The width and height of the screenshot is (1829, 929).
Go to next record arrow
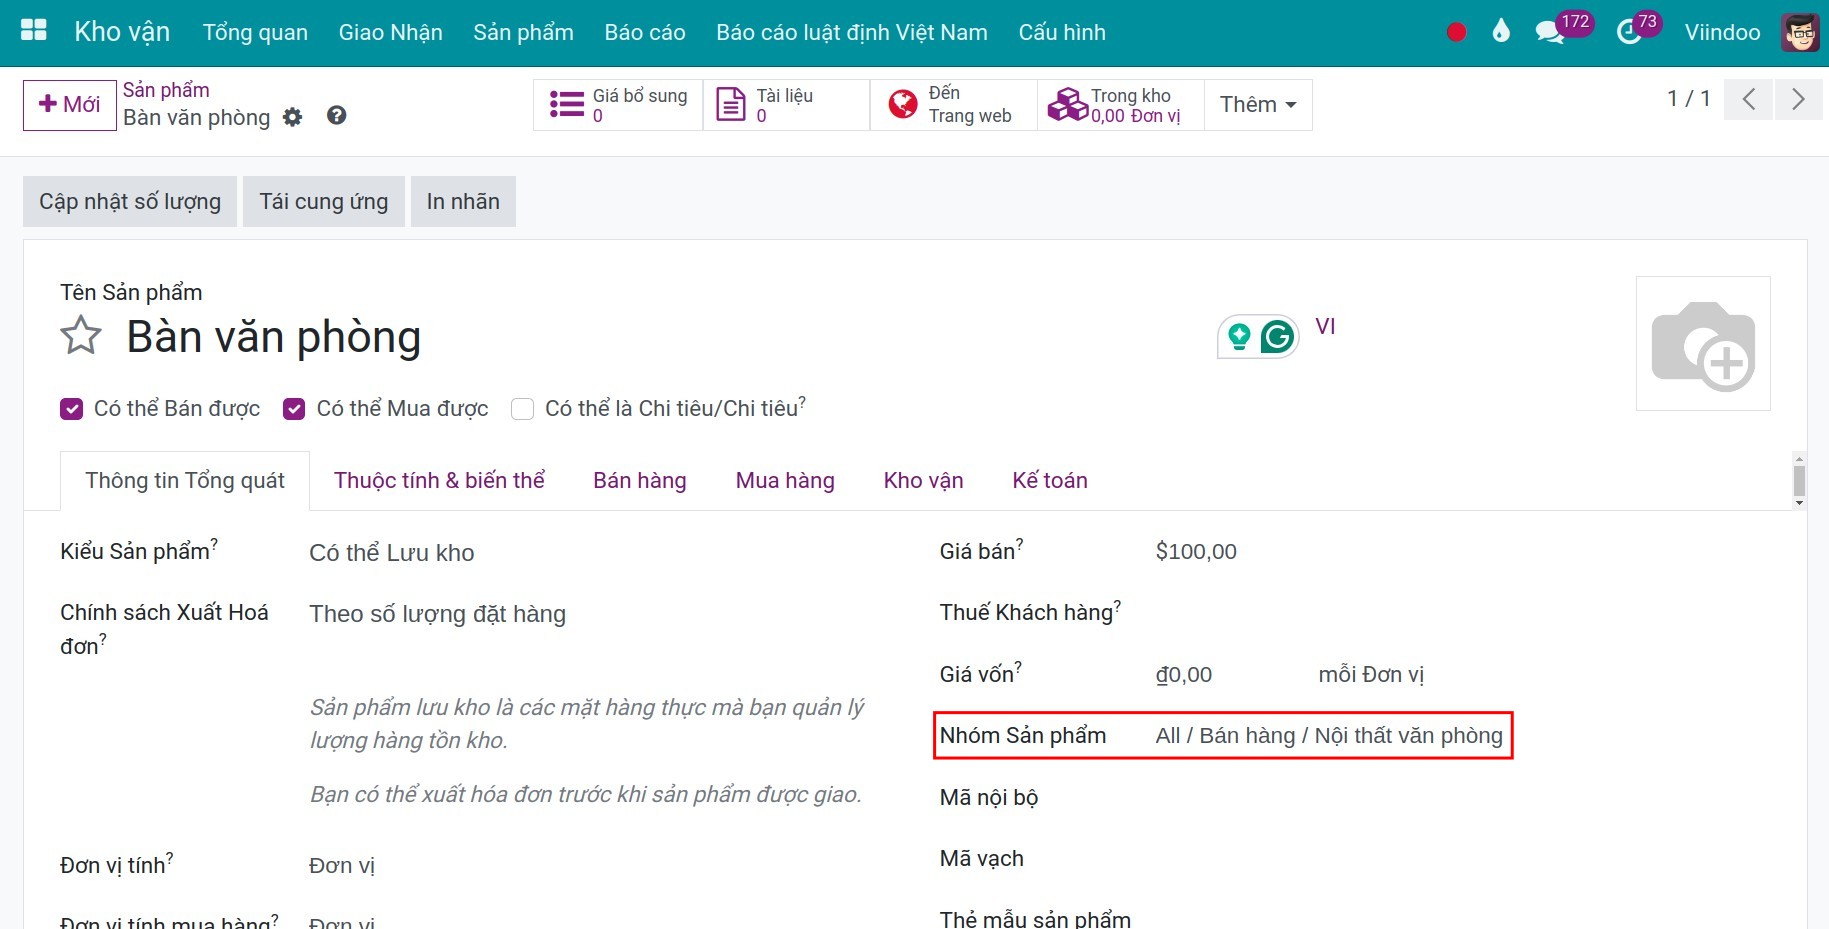pos(1798,99)
